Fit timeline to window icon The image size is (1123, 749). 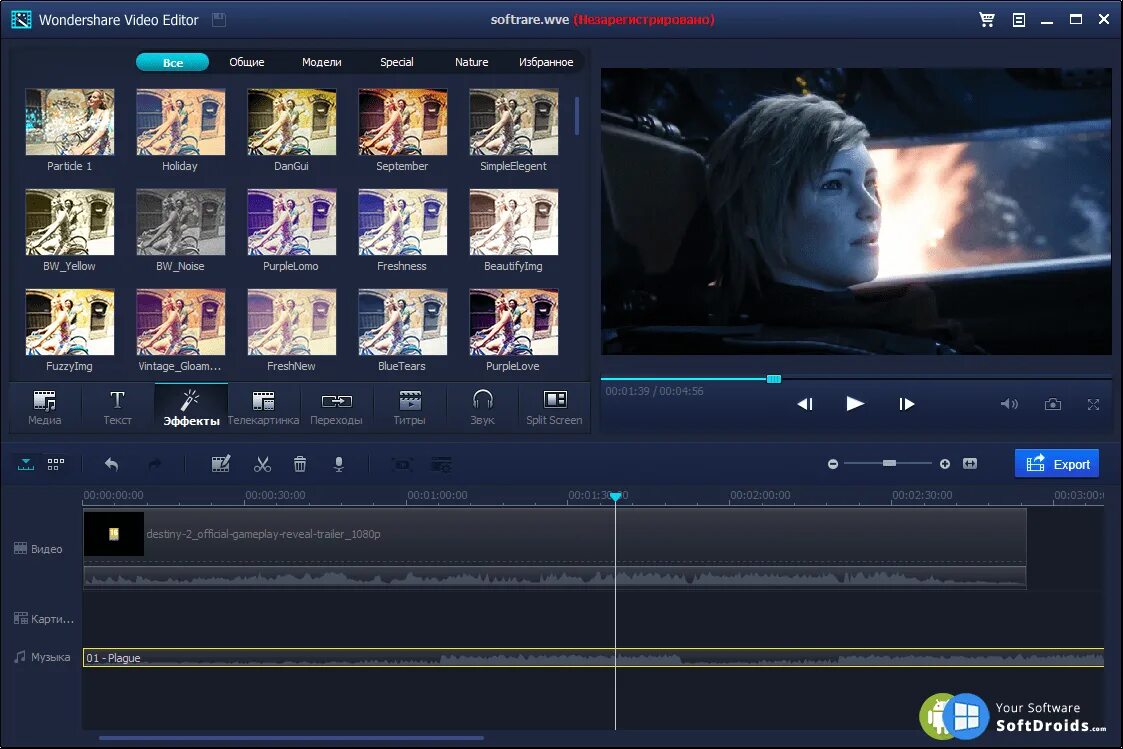point(970,463)
